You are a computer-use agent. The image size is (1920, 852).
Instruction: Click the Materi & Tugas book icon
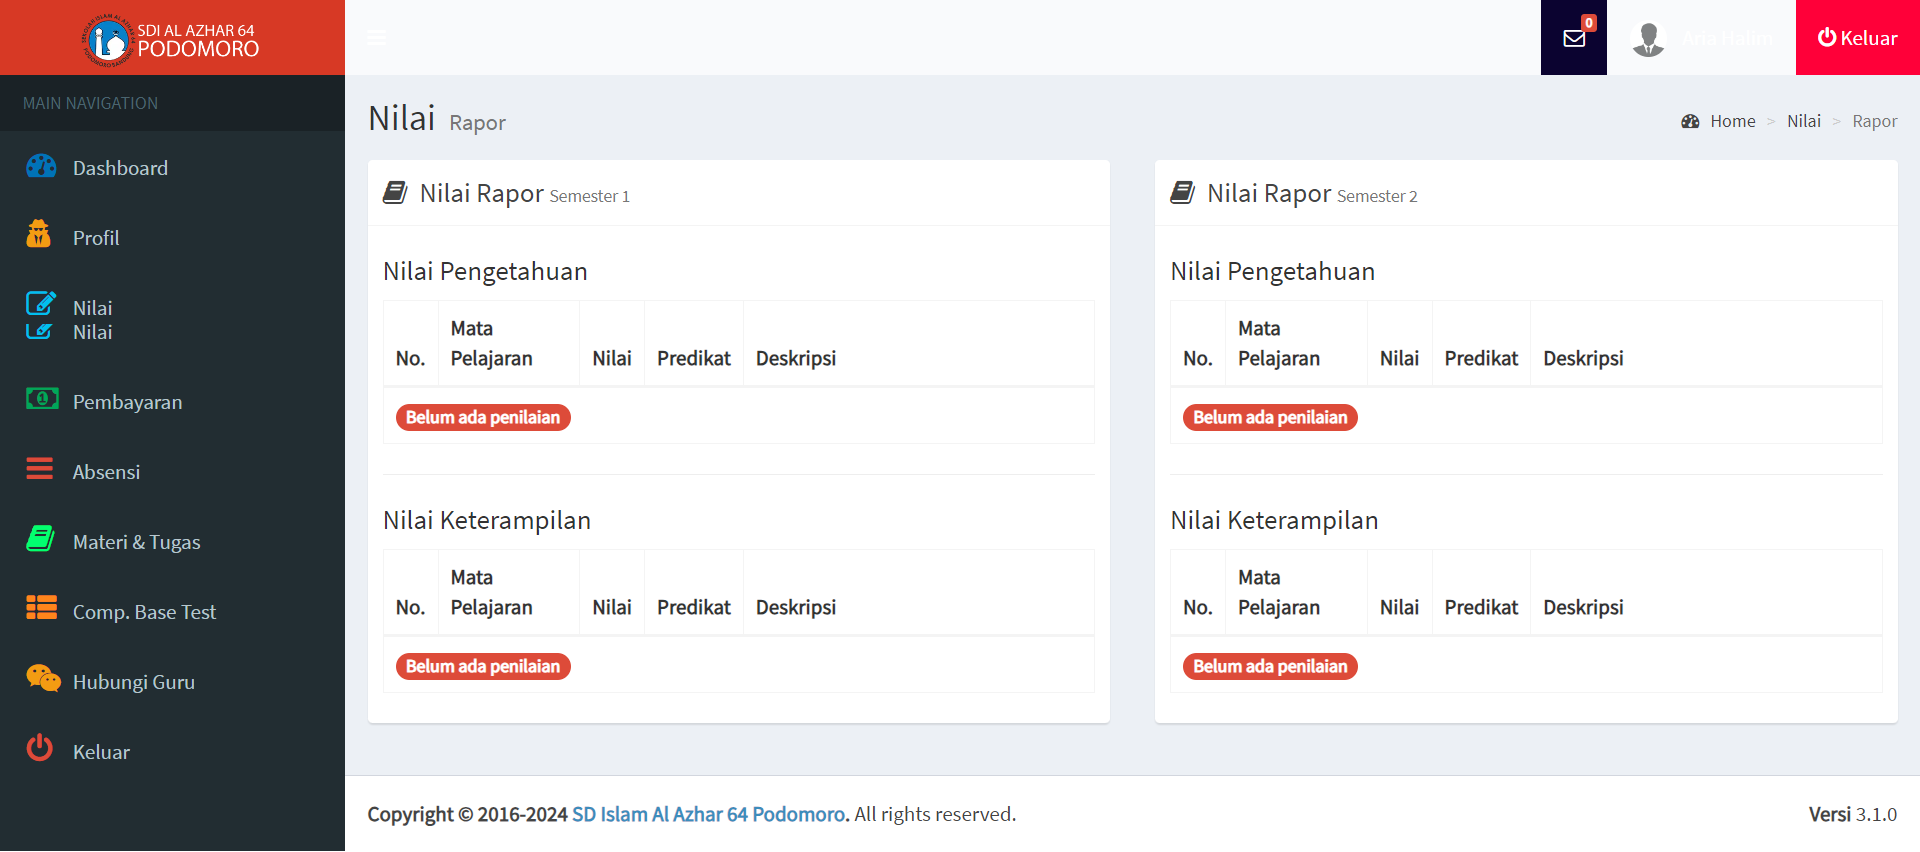click(x=40, y=539)
